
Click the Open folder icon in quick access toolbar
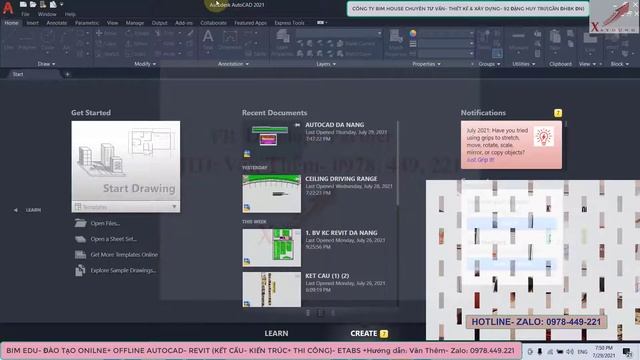(33, 4)
